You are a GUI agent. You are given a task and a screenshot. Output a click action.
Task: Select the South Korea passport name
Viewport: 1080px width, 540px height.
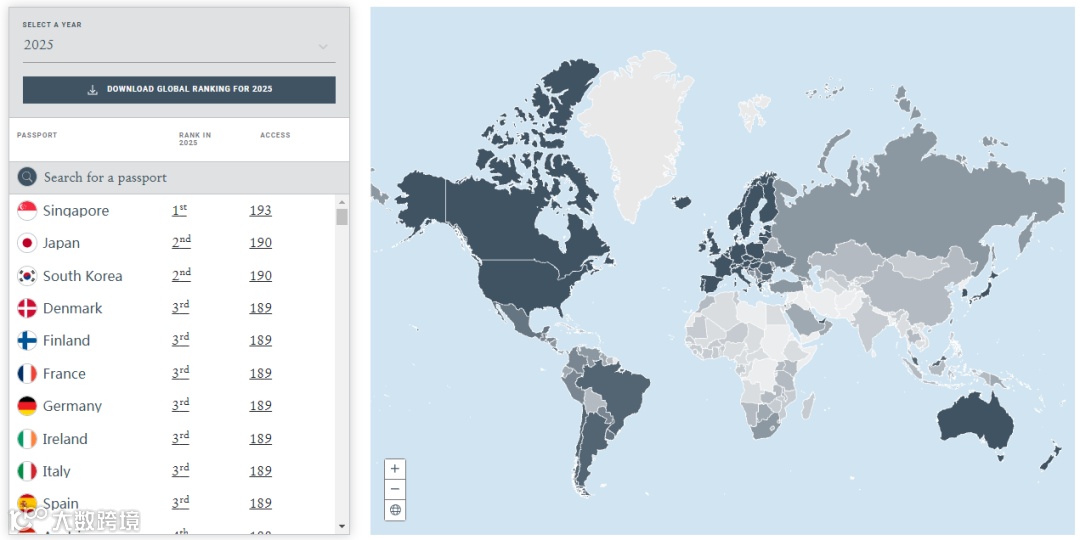tap(83, 276)
